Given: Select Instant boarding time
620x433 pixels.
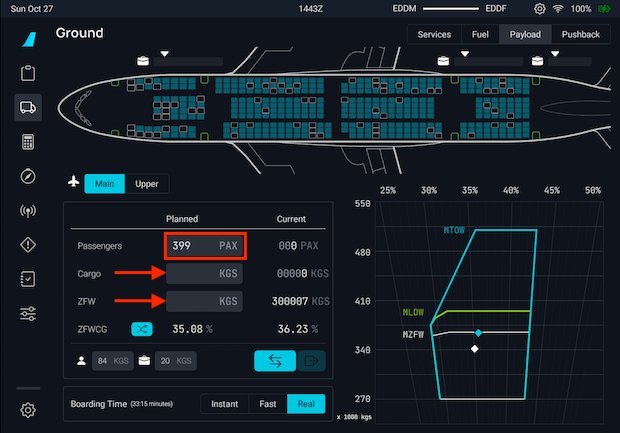Looking at the screenshot, I should pos(224,404).
